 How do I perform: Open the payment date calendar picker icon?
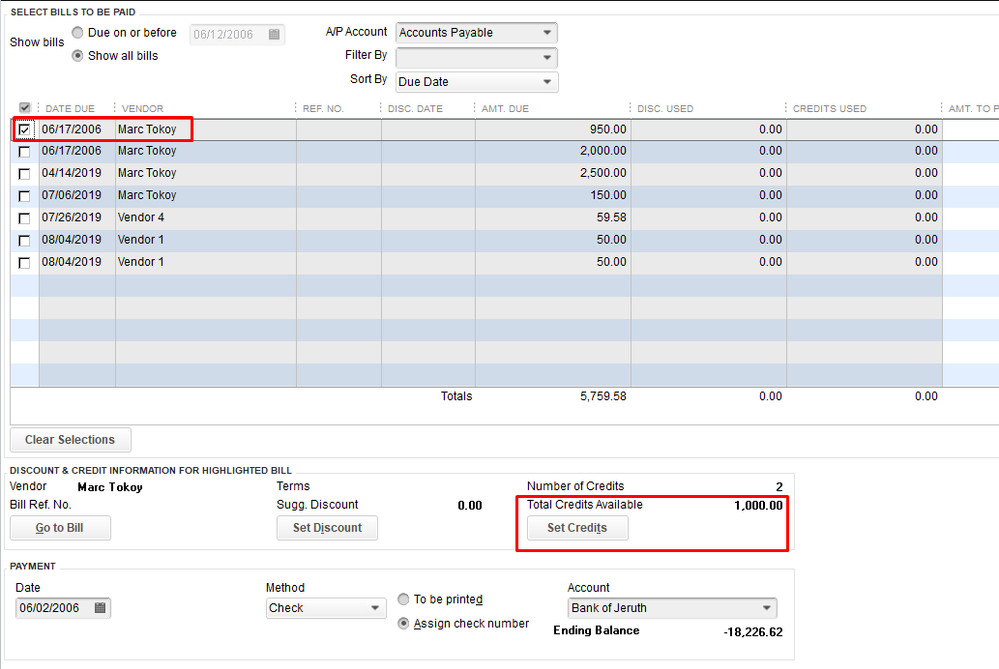[100, 608]
